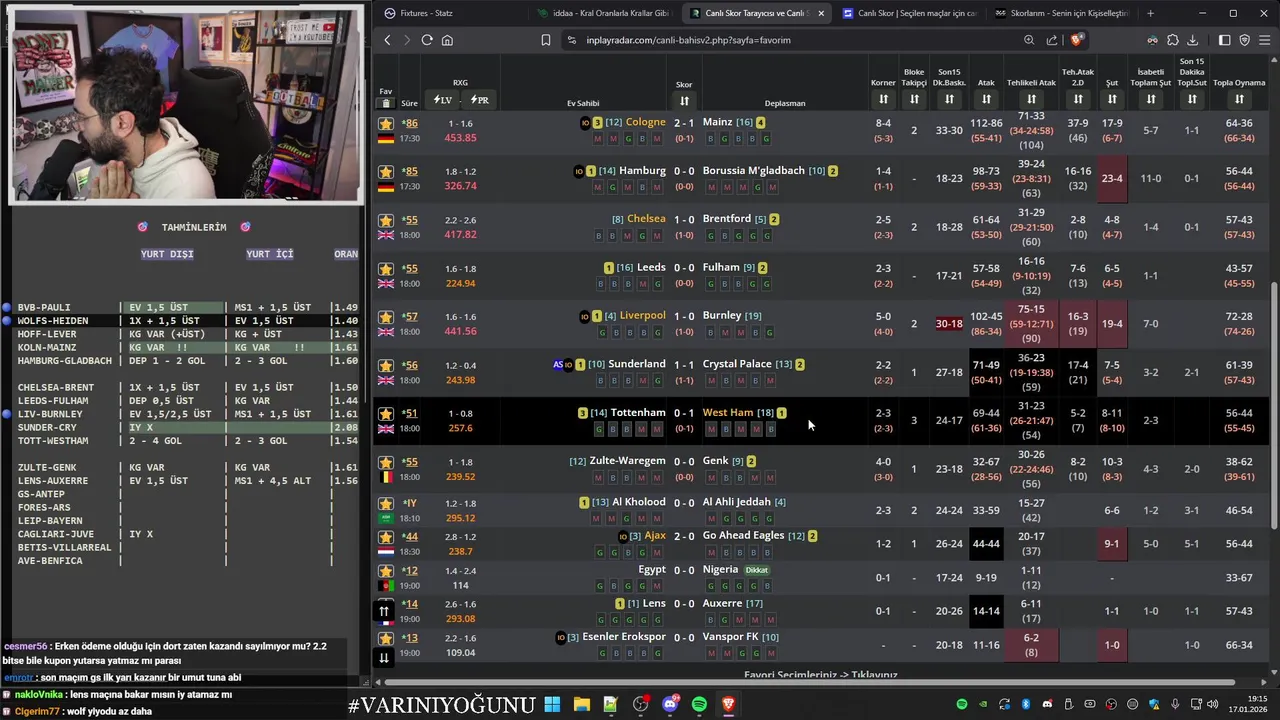The width and height of the screenshot is (1280, 720).
Task: Toggle the favorite star for Chelsea - Brentford
Action: click(385, 220)
